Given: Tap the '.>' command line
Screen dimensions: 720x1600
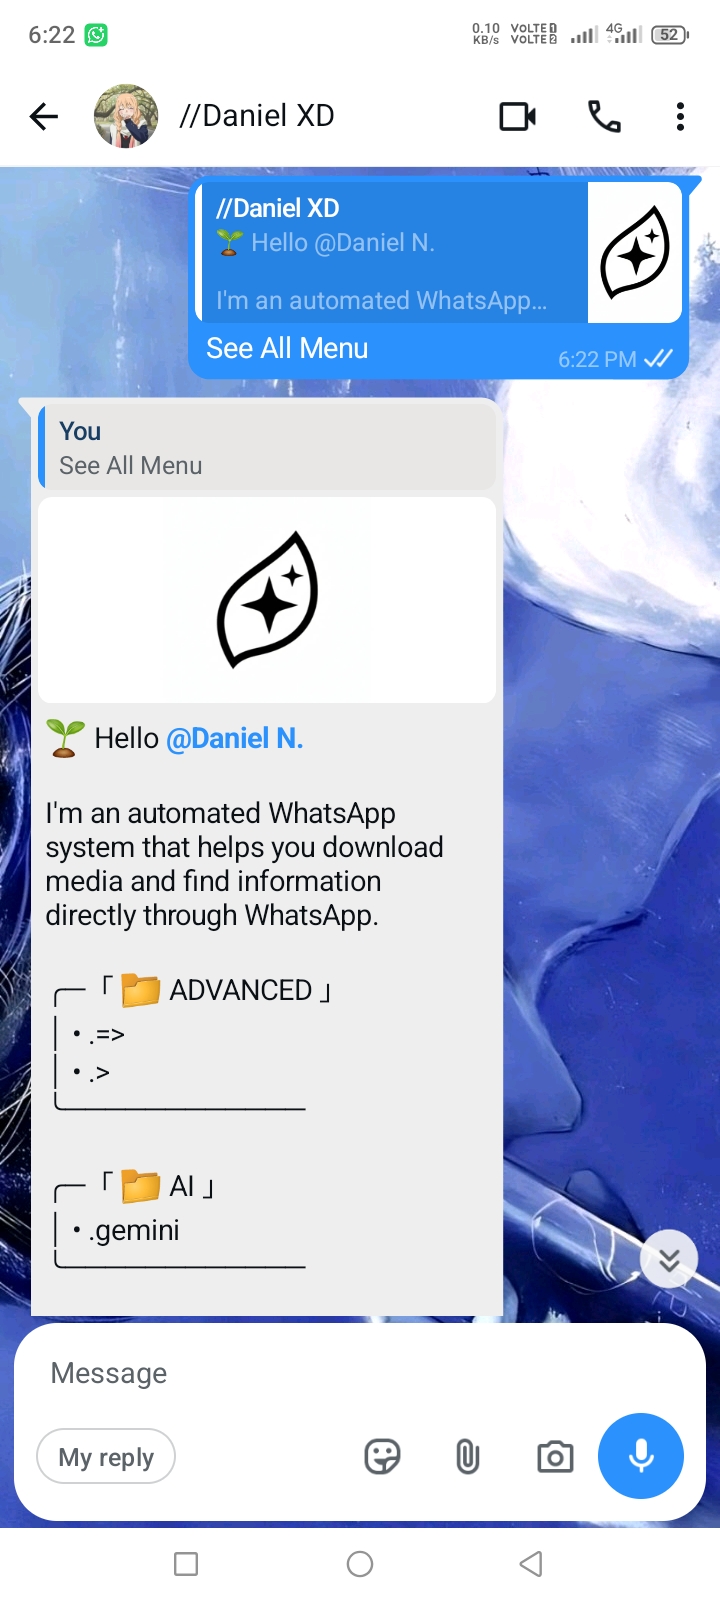Looking at the screenshot, I should tap(99, 1073).
